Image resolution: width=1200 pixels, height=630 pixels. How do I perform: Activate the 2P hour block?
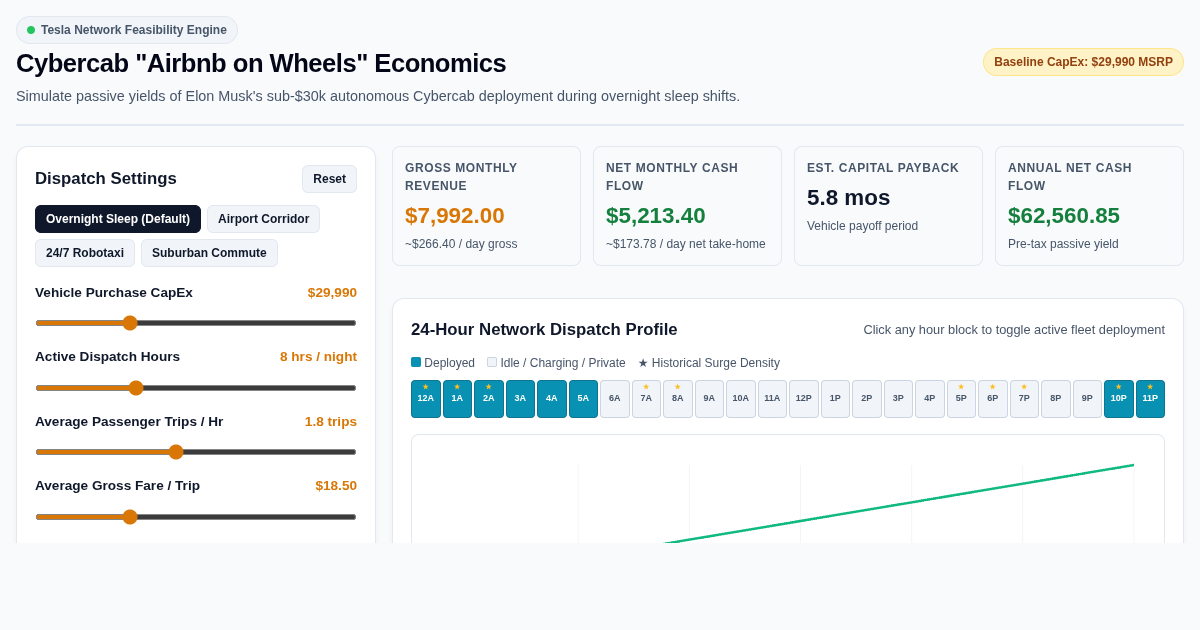tap(867, 399)
